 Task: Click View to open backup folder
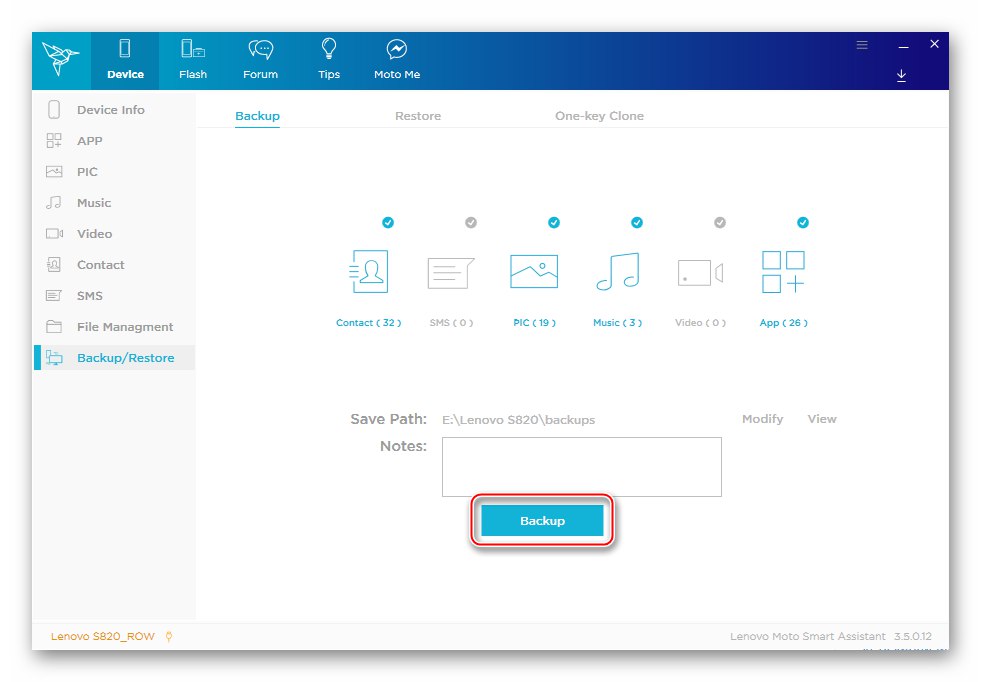[822, 419]
